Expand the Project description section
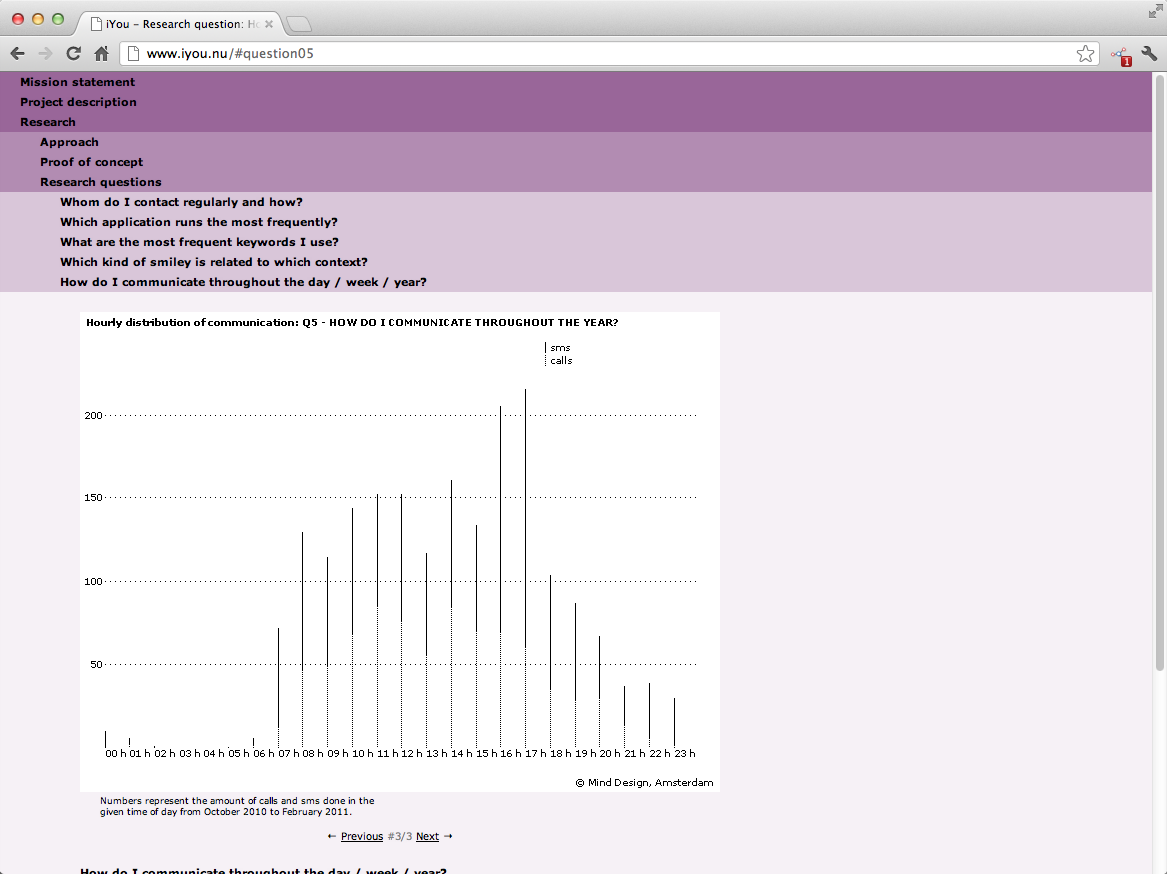Viewport: 1167px width, 874px height. click(x=78, y=102)
